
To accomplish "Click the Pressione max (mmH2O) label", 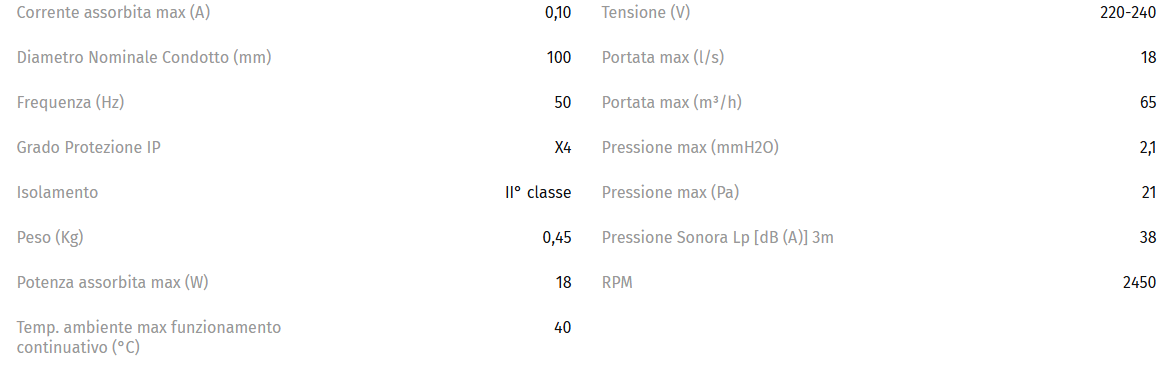I will 690,147.
